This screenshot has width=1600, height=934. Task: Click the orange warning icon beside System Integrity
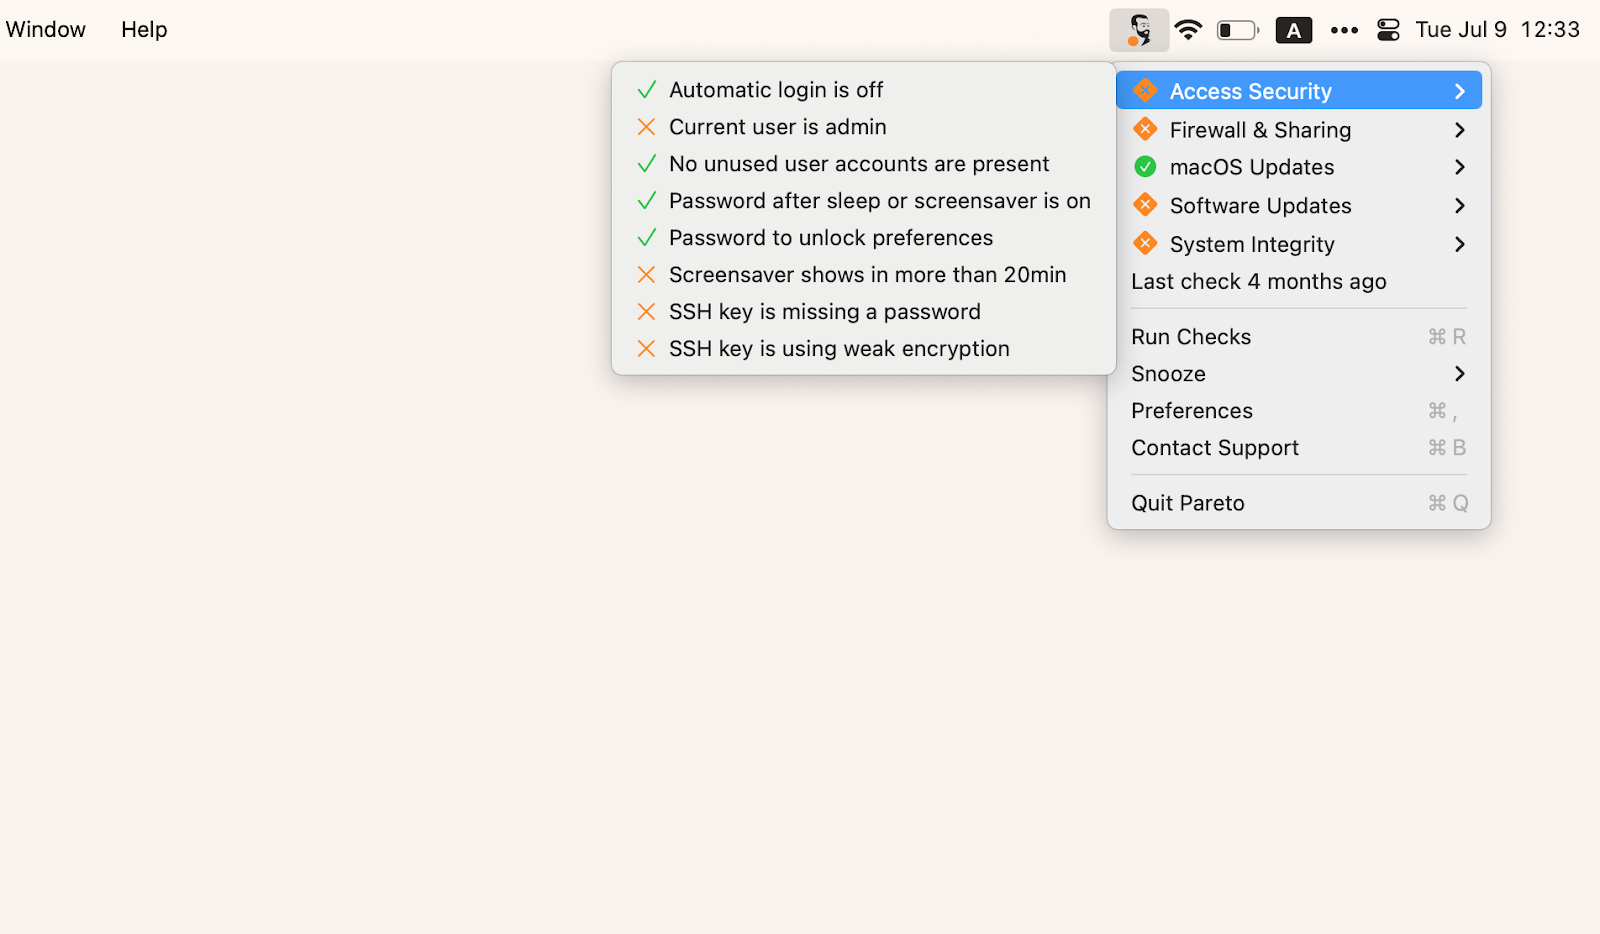1145,243
